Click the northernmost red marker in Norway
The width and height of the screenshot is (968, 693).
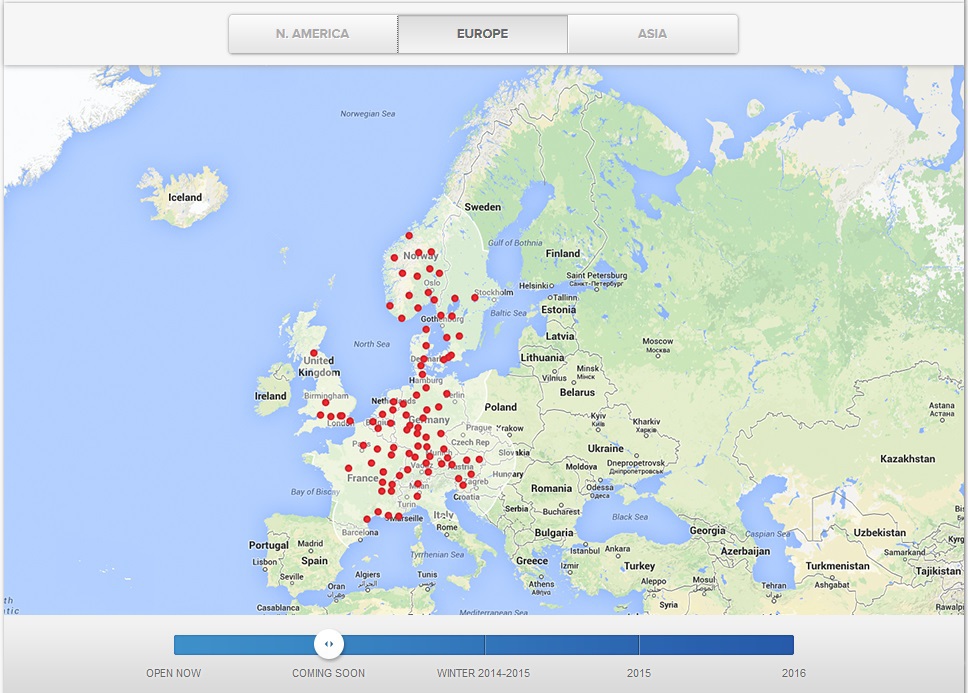pyautogui.click(x=409, y=236)
